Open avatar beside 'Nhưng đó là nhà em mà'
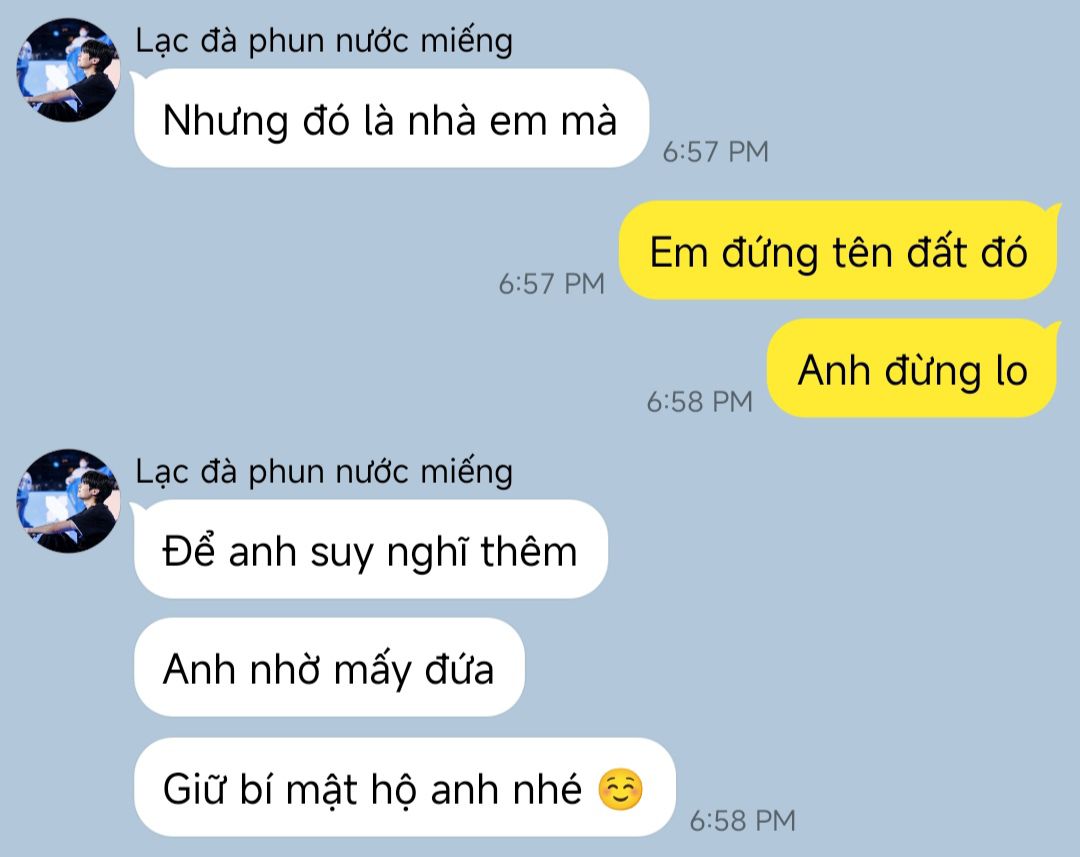 click(x=68, y=70)
